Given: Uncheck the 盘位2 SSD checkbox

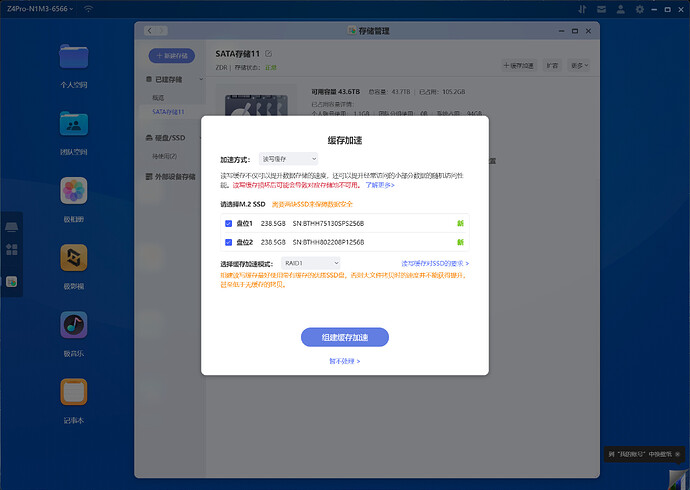Looking at the screenshot, I should pyautogui.click(x=229, y=242).
